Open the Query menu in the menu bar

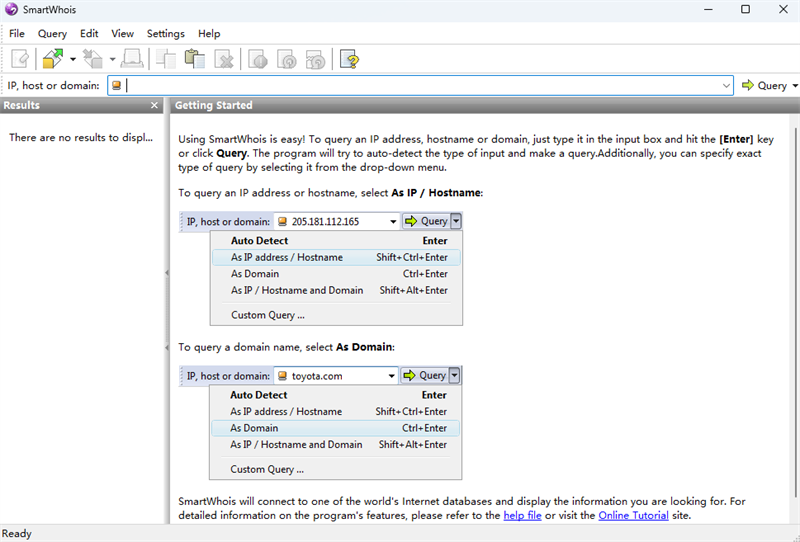[x=52, y=34]
